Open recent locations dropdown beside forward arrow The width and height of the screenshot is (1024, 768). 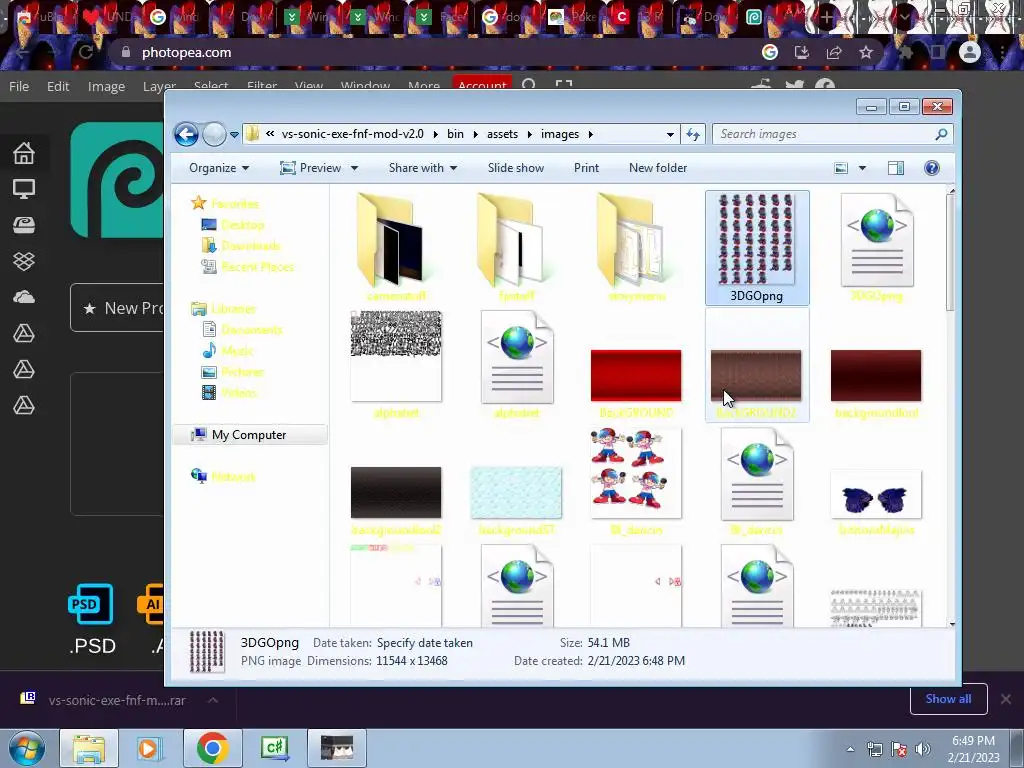tap(234, 135)
